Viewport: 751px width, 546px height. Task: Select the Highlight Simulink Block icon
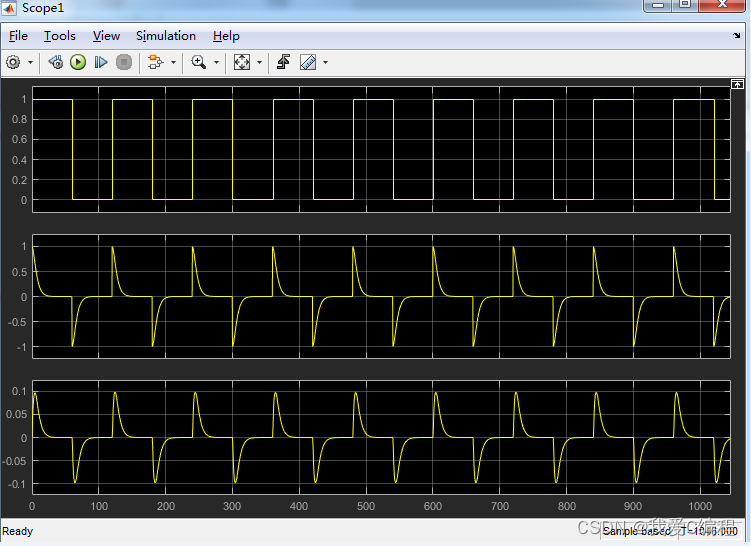(155, 62)
